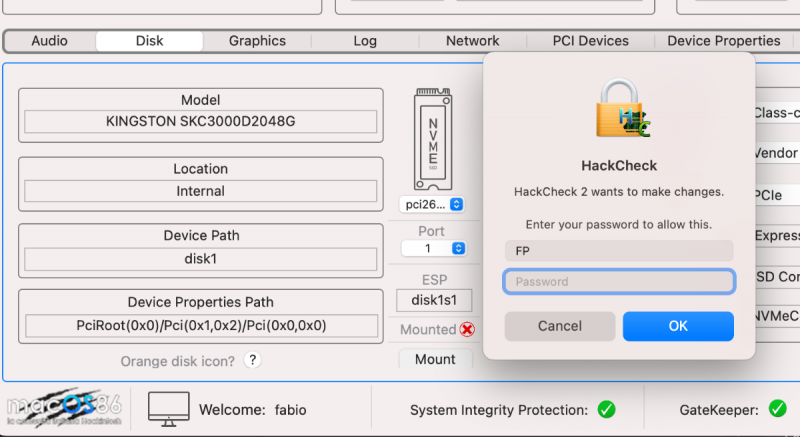Switch to the Graphics tab

coord(257,41)
